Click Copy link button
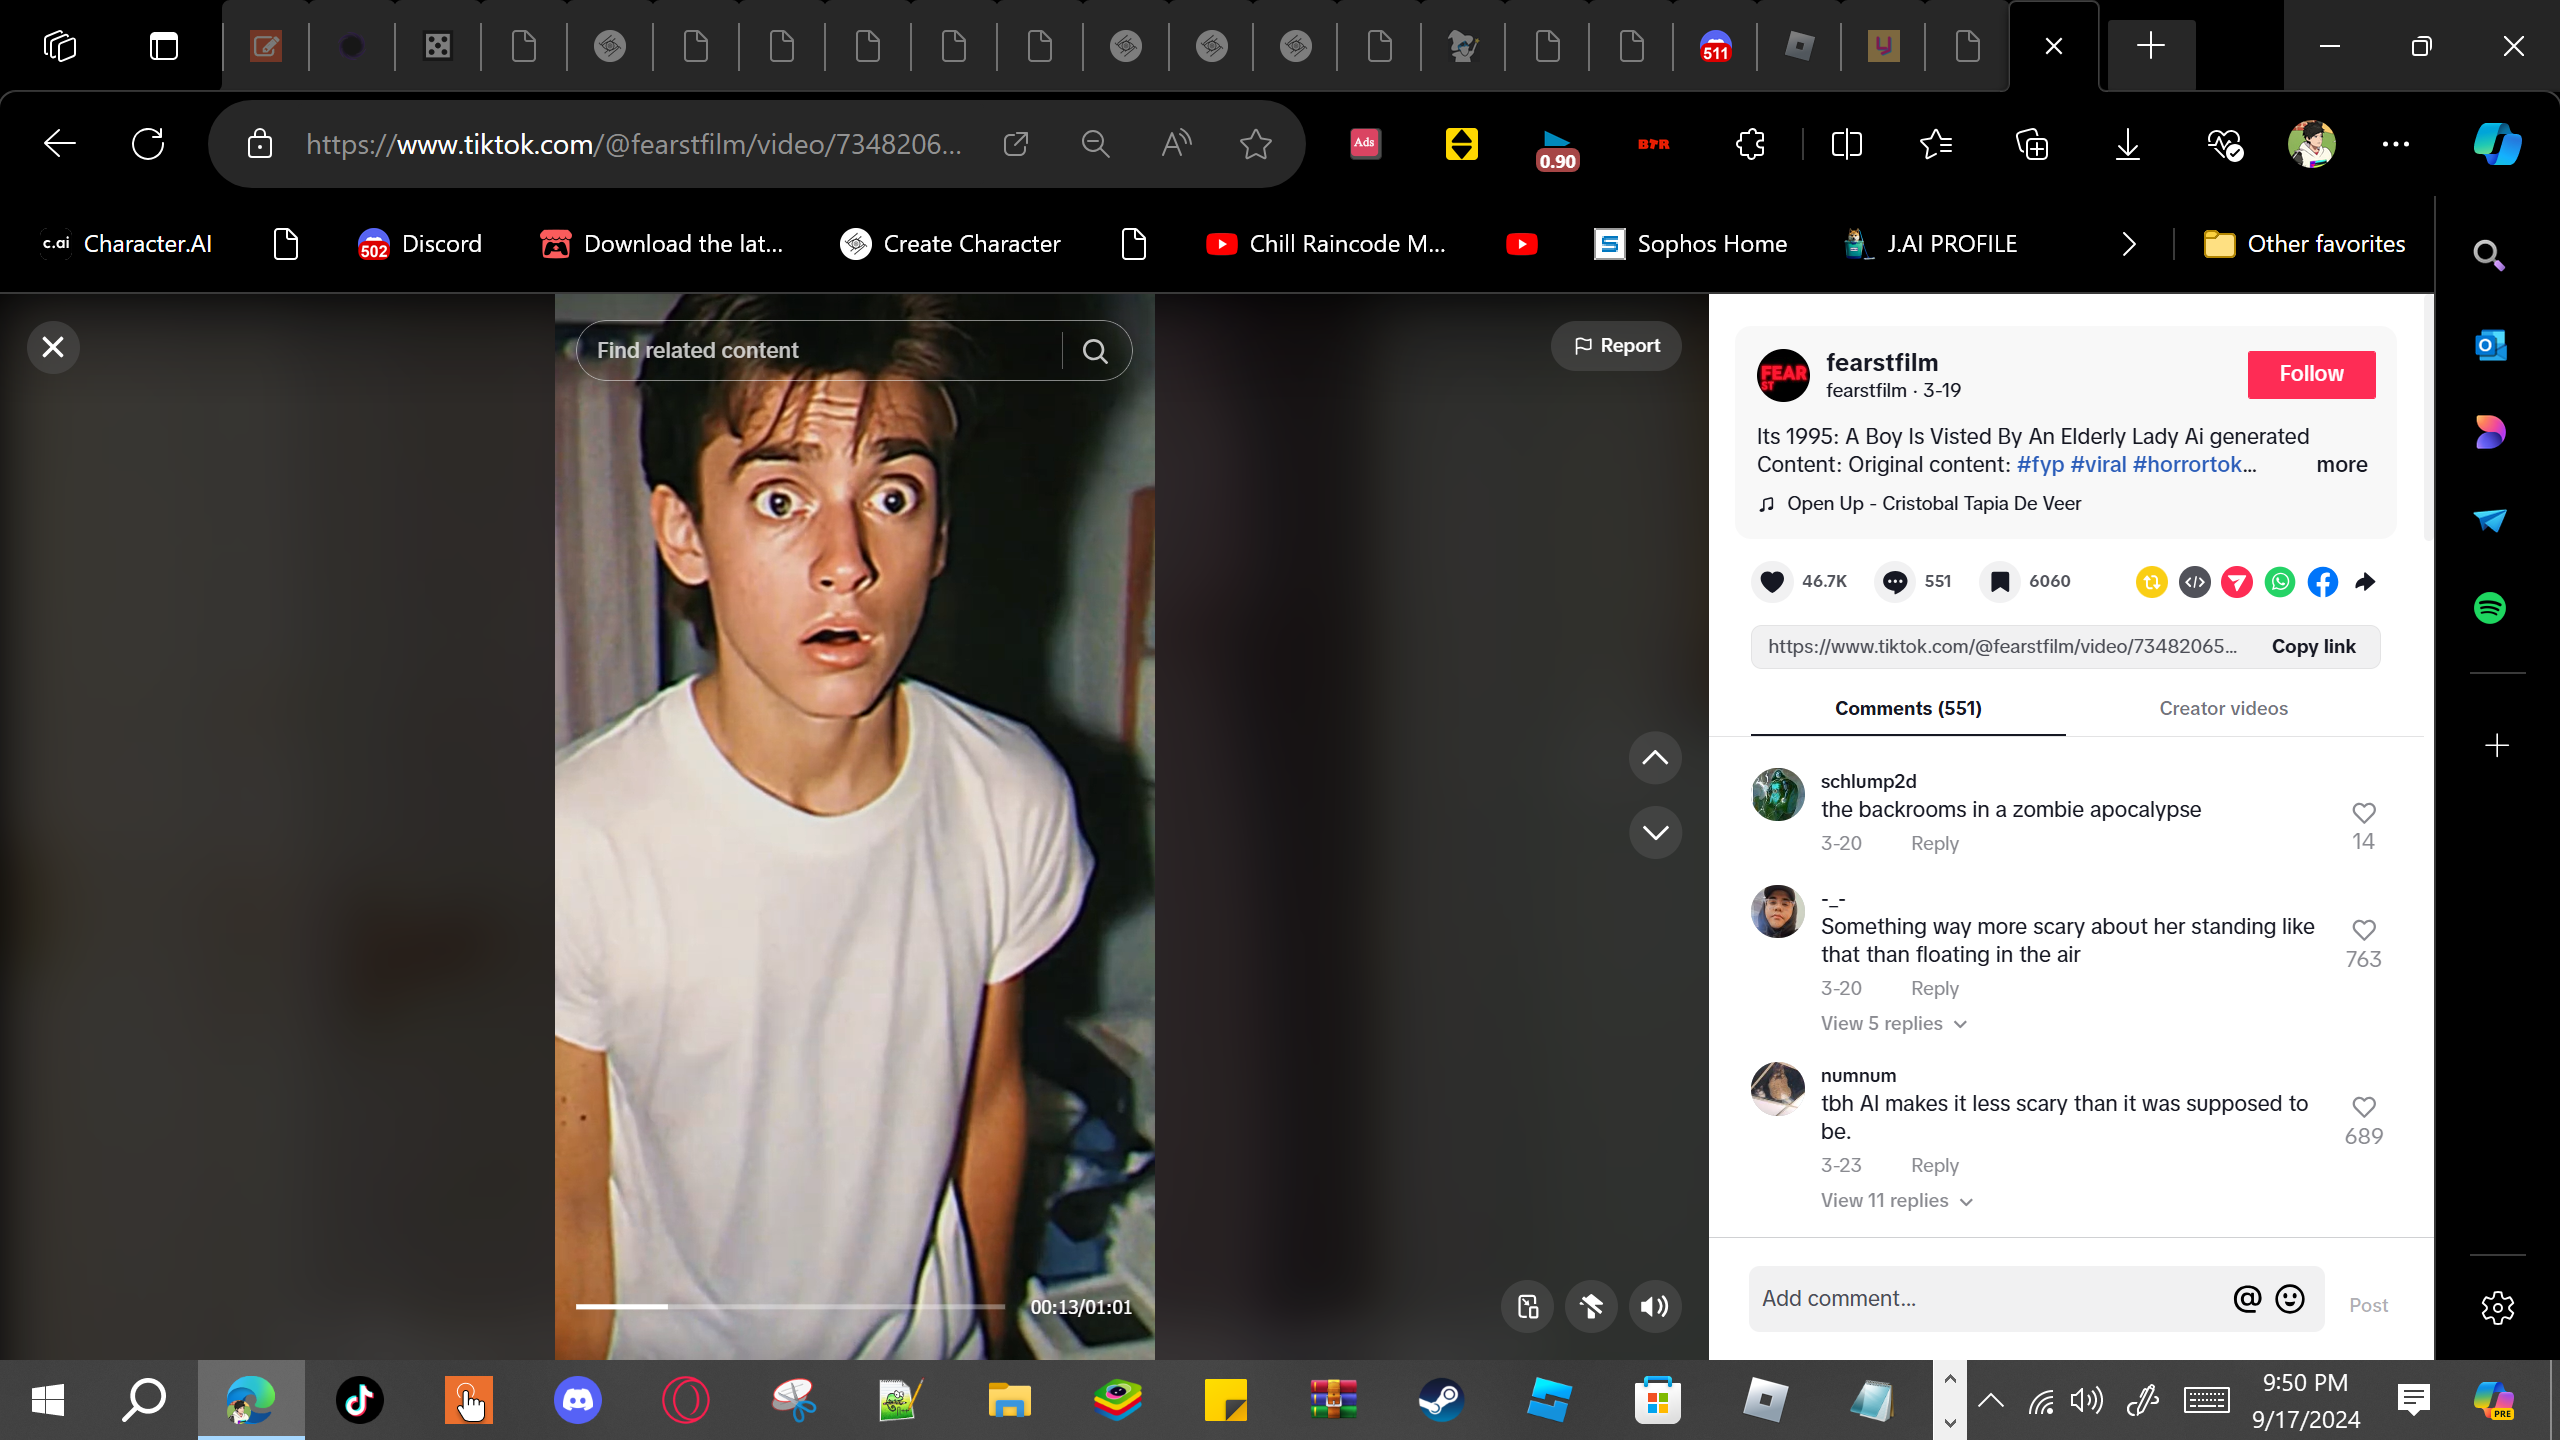This screenshot has width=2560, height=1440. pos(2313,646)
